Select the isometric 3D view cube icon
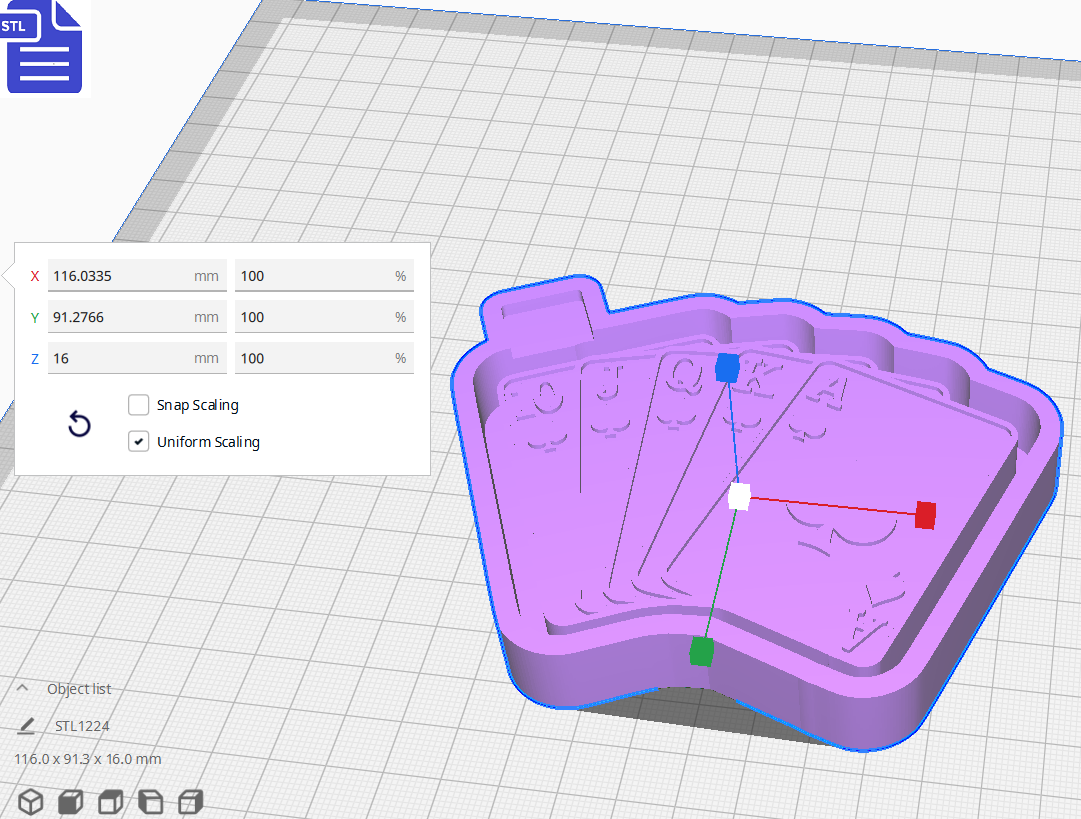The width and height of the screenshot is (1081, 819). click(29, 801)
